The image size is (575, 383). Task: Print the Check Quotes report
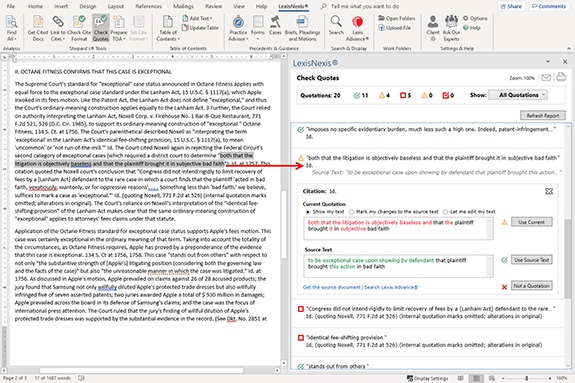(561, 77)
